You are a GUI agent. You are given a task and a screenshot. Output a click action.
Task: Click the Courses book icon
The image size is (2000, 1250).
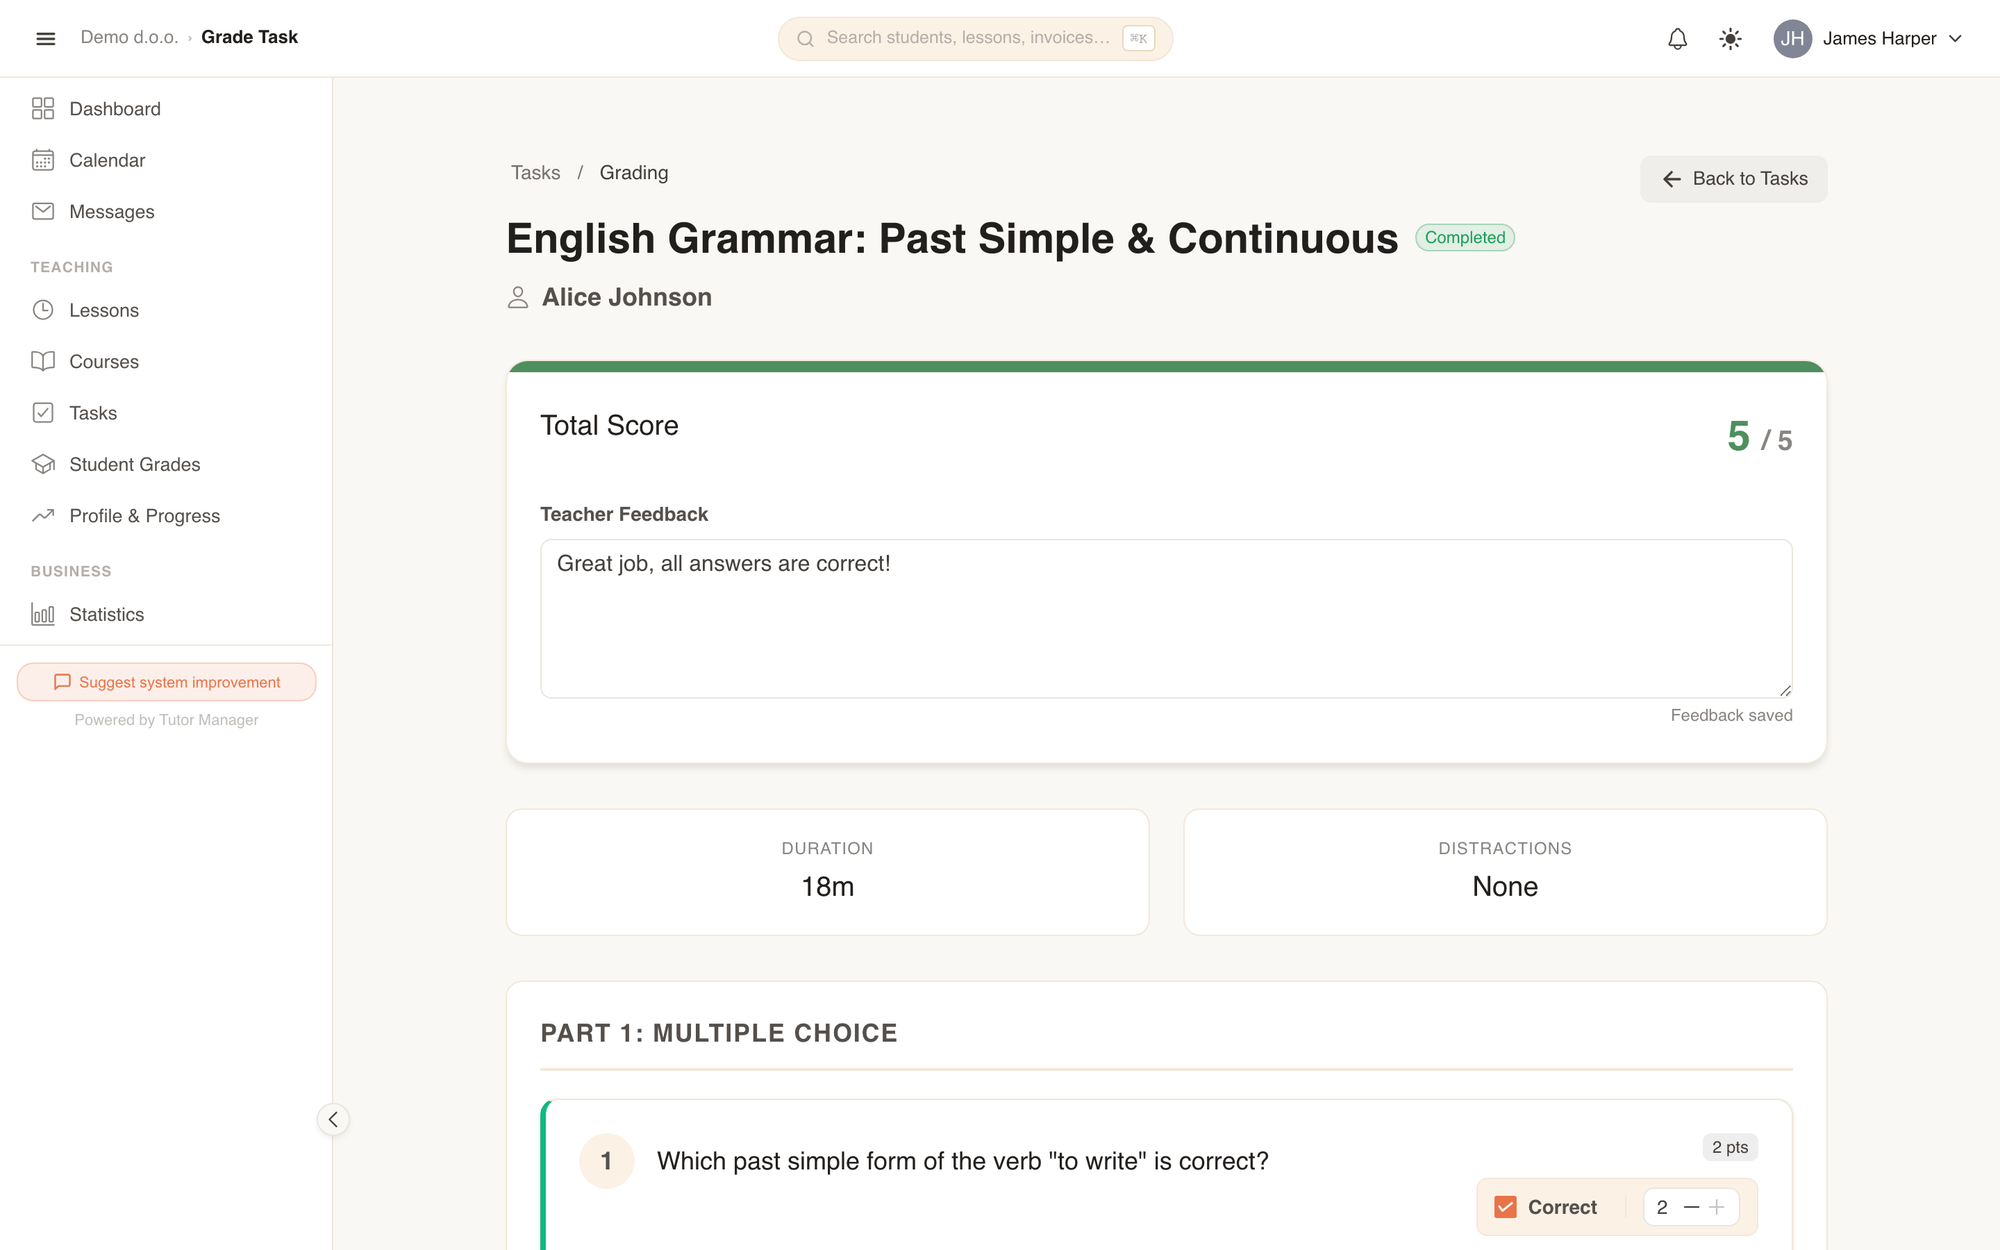43,361
